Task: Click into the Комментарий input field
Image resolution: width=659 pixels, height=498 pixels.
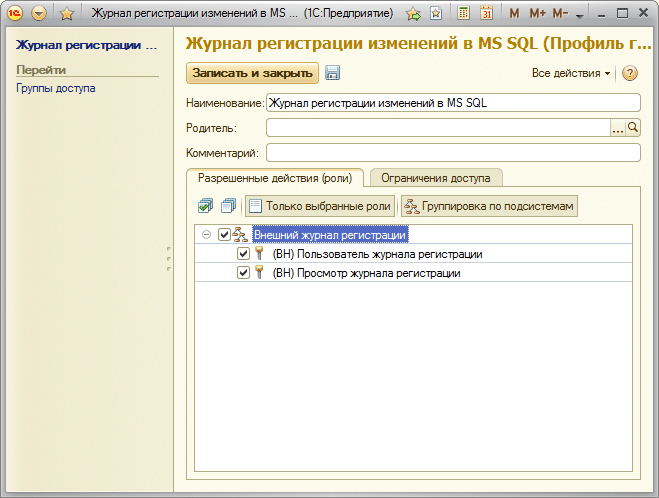Action: [452, 153]
